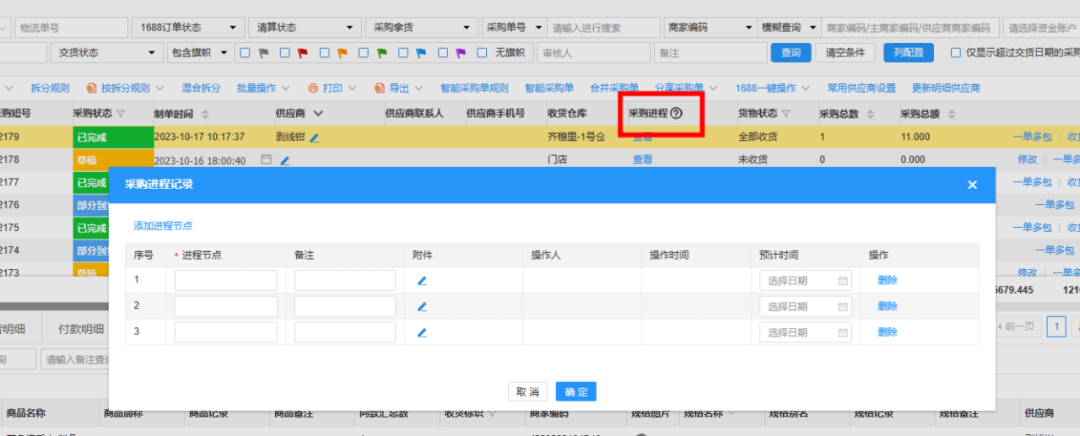Filter by the 货物状态 column funnel icon

786,114
